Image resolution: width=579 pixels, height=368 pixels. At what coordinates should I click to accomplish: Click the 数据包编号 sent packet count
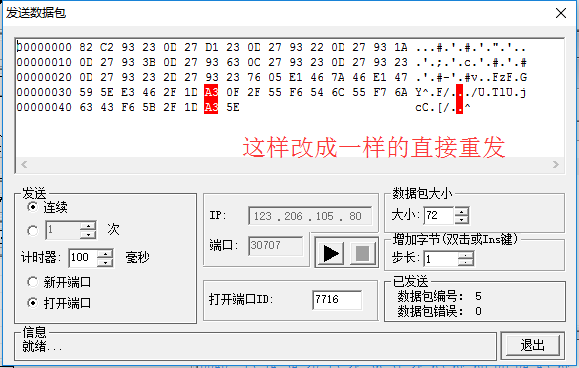478,296
